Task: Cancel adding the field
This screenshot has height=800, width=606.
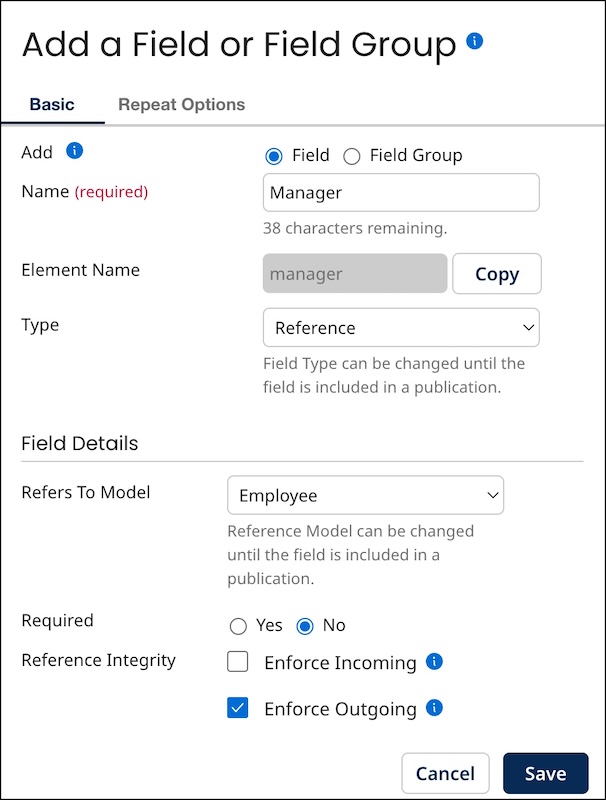Action: (x=445, y=773)
